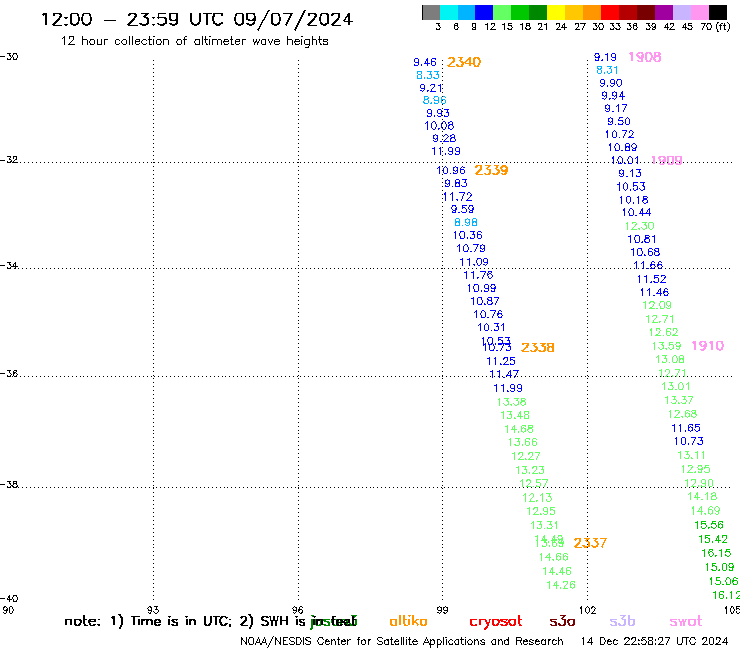740x650 pixels.
Task: Click subtitle 12 hour collection of altimeter wave heights
Action: point(194,41)
